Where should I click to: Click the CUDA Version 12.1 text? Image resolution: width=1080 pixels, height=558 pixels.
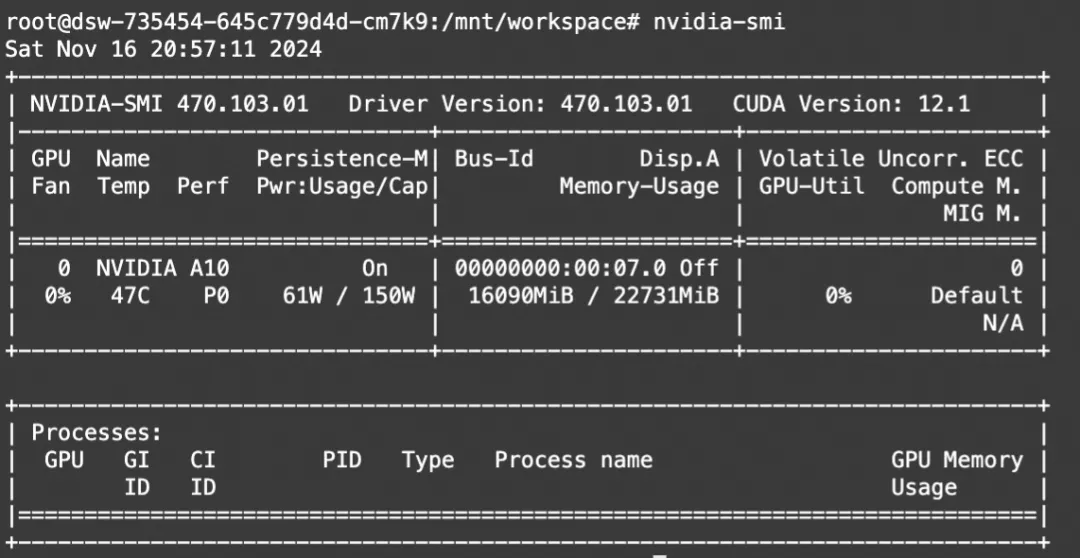(851, 103)
